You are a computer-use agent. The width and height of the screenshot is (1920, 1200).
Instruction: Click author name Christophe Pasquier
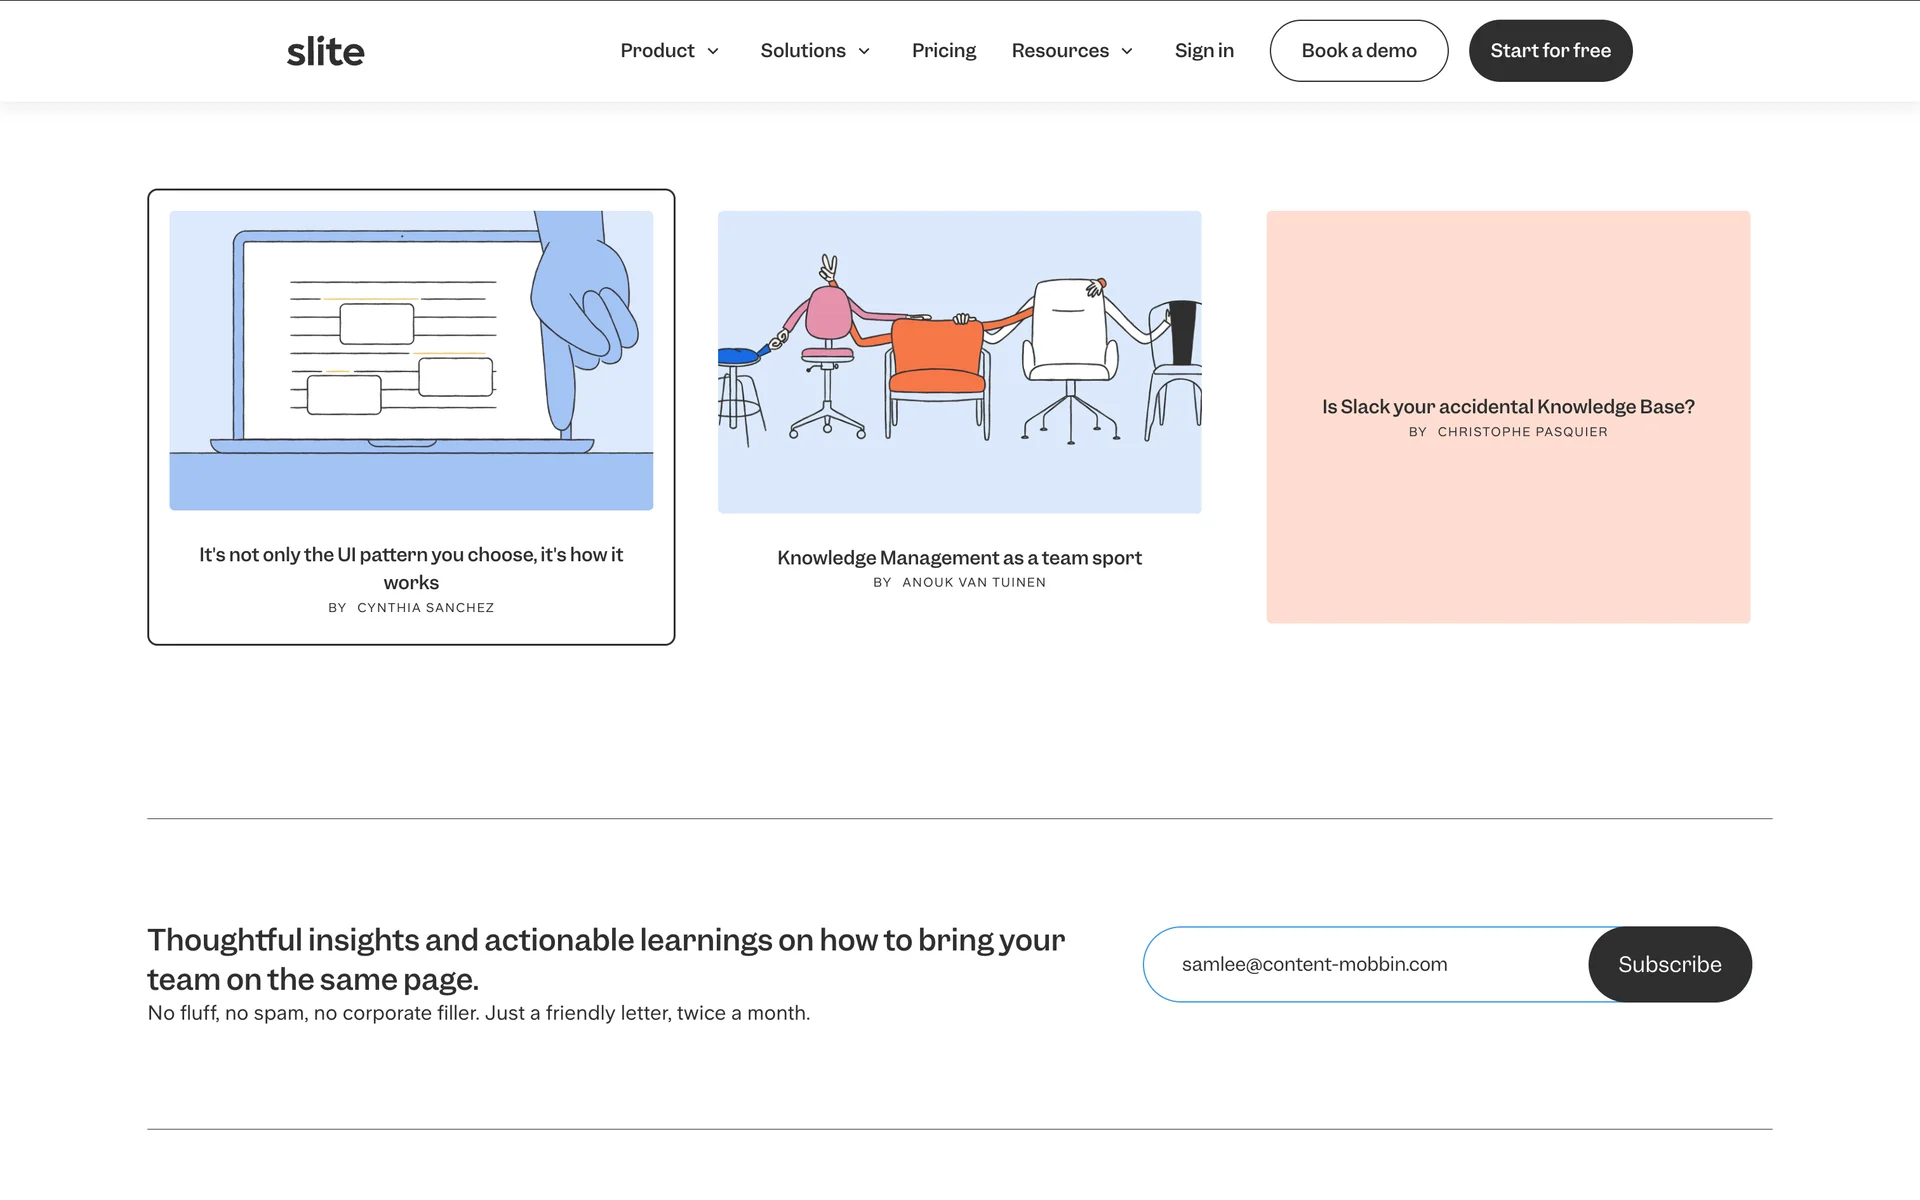(1522, 432)
